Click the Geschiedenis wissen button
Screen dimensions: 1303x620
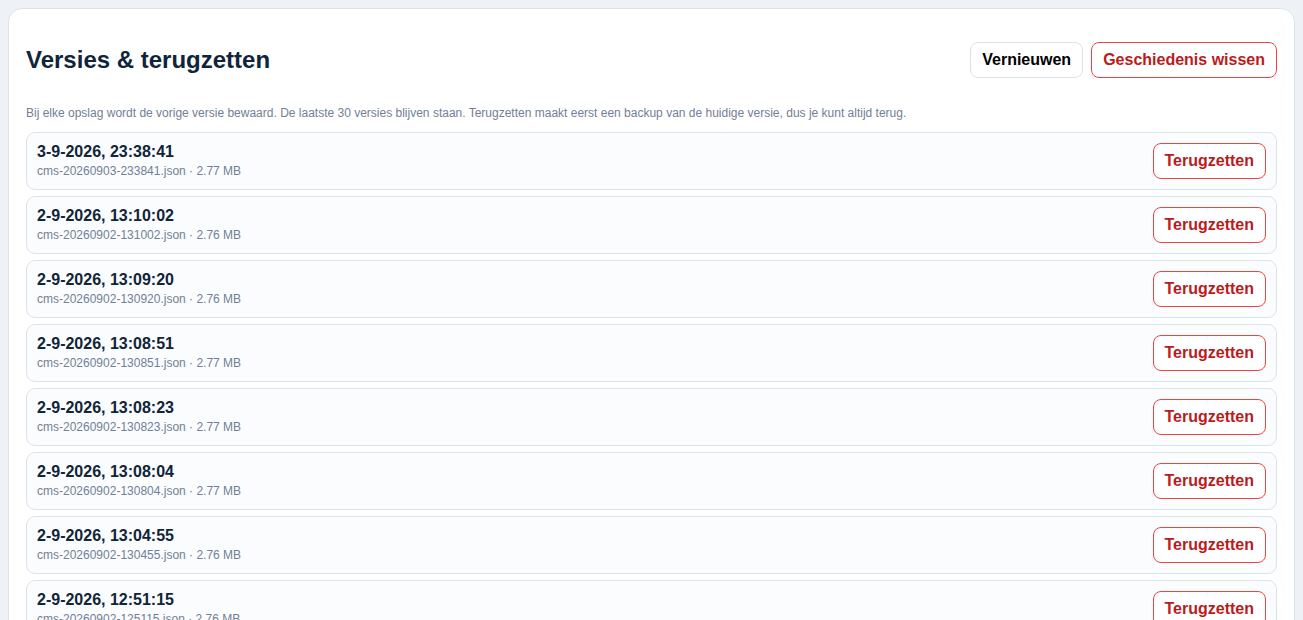[x=1184, y=60]
